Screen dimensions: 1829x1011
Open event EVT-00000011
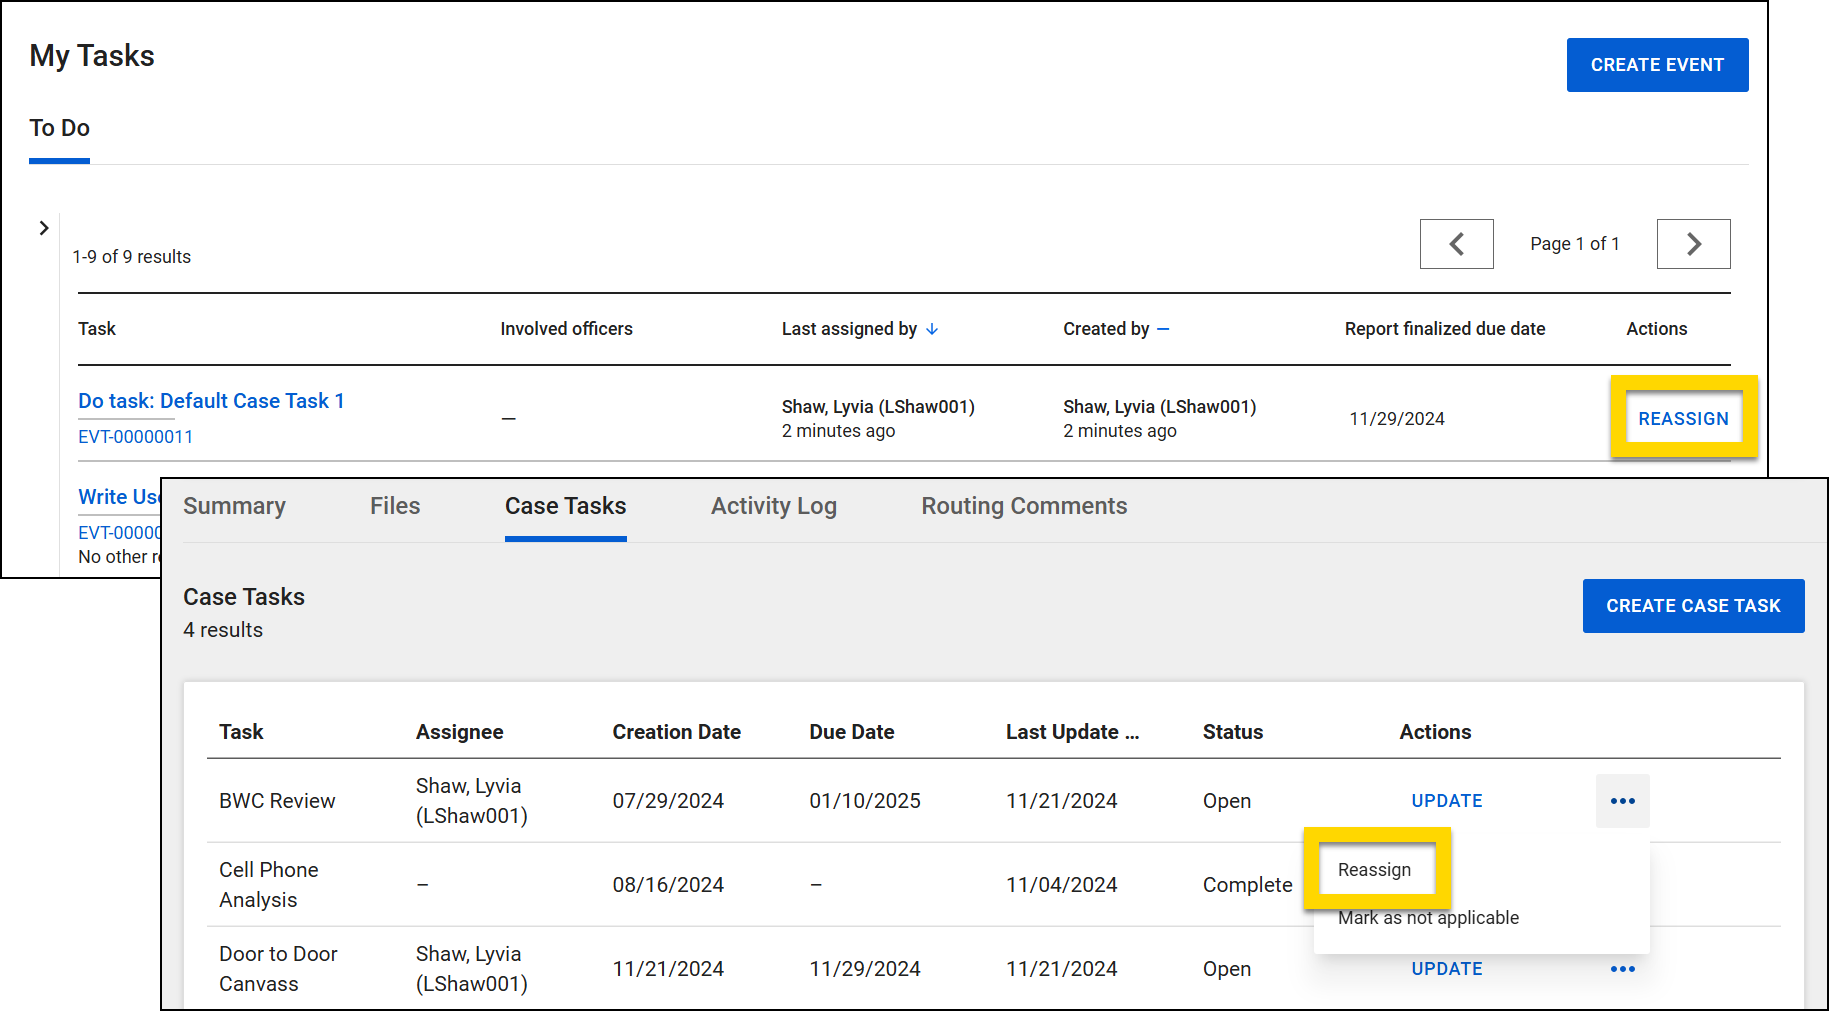136,436
